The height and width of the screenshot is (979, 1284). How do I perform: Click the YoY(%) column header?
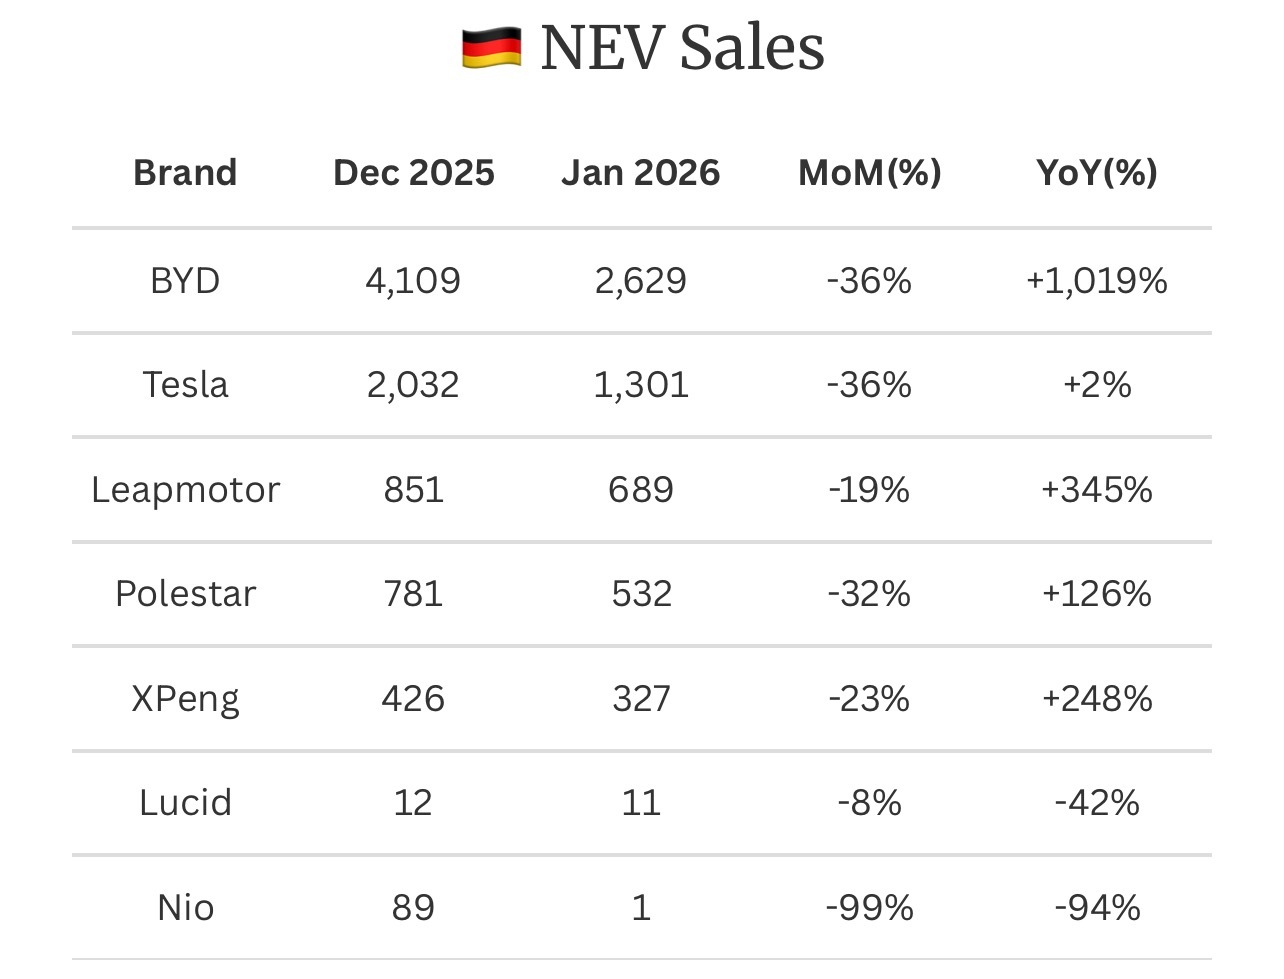[x=1097, y=173]
